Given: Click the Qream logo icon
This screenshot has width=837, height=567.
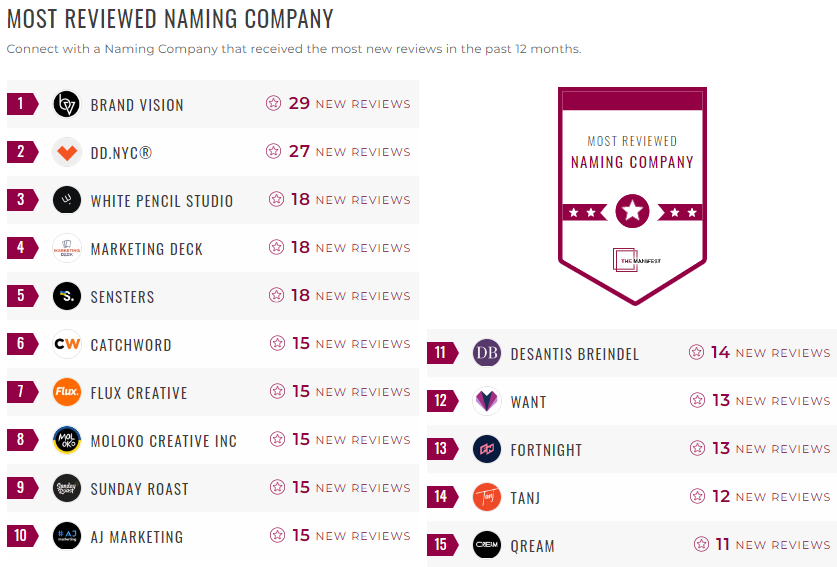Looking at the screenshot, I should pos(487,545).
